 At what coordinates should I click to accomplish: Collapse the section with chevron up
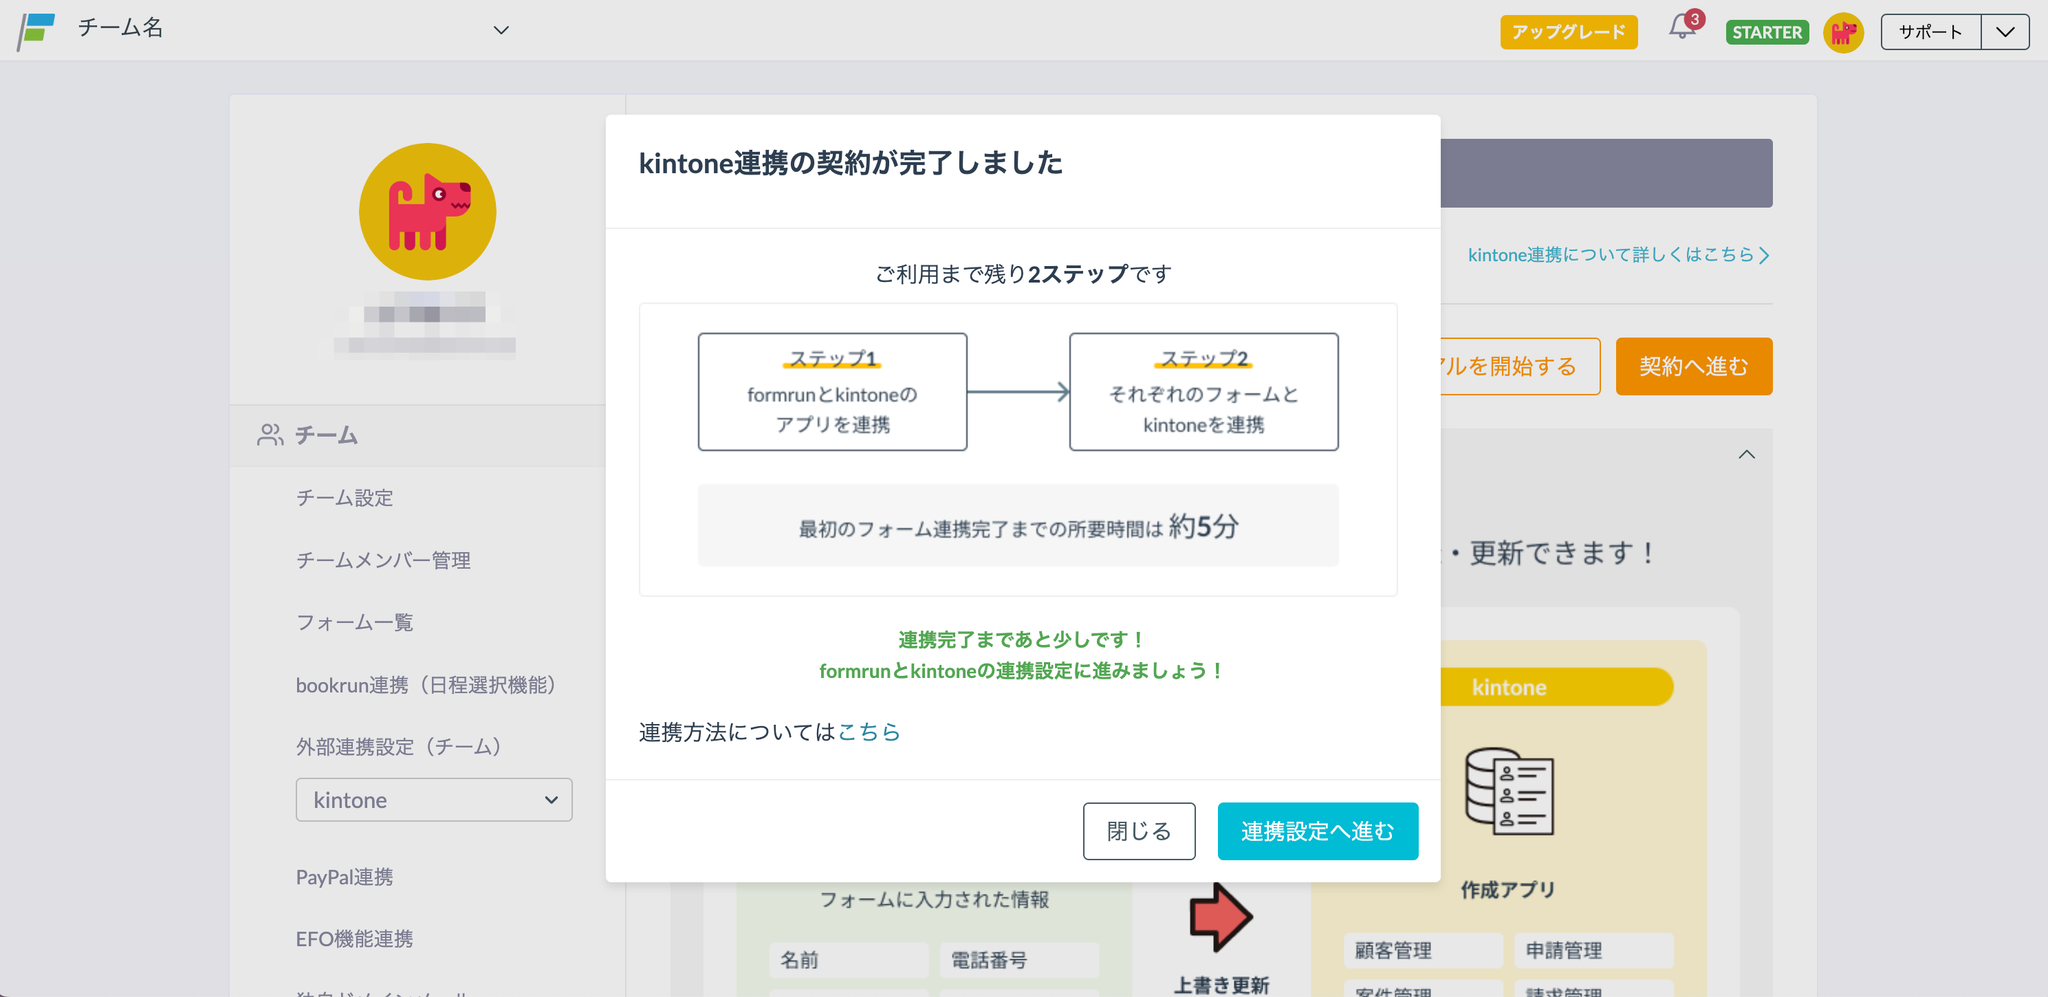pyautogui.click(x=1746, y=455)
